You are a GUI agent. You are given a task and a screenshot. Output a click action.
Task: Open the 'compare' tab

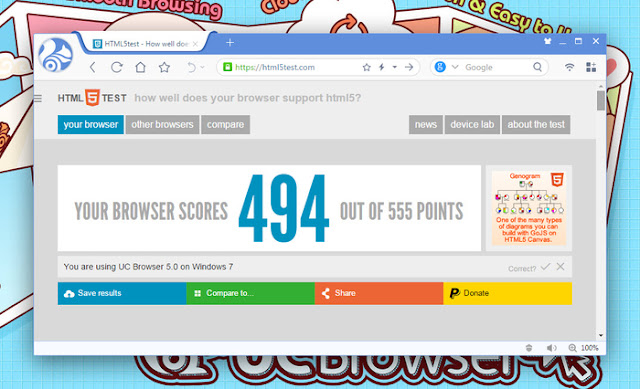(x=225, y=124)
